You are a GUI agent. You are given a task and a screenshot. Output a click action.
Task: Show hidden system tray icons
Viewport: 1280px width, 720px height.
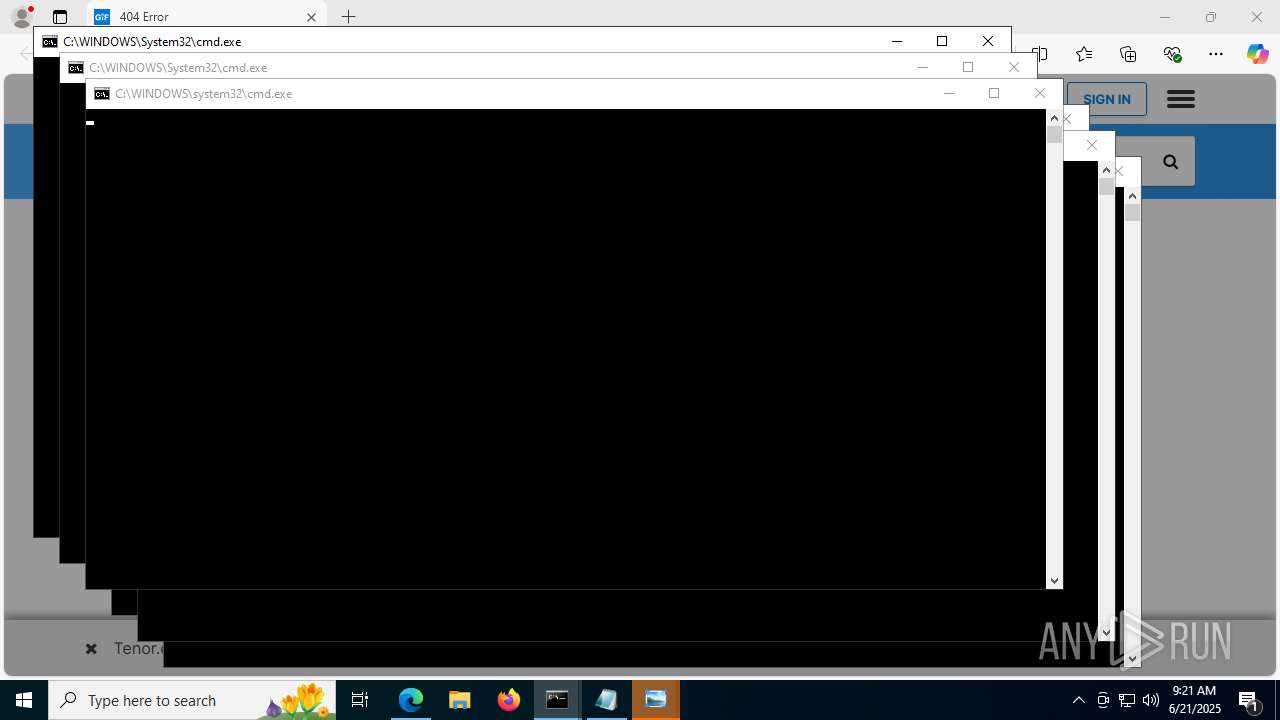point(1079,700)
